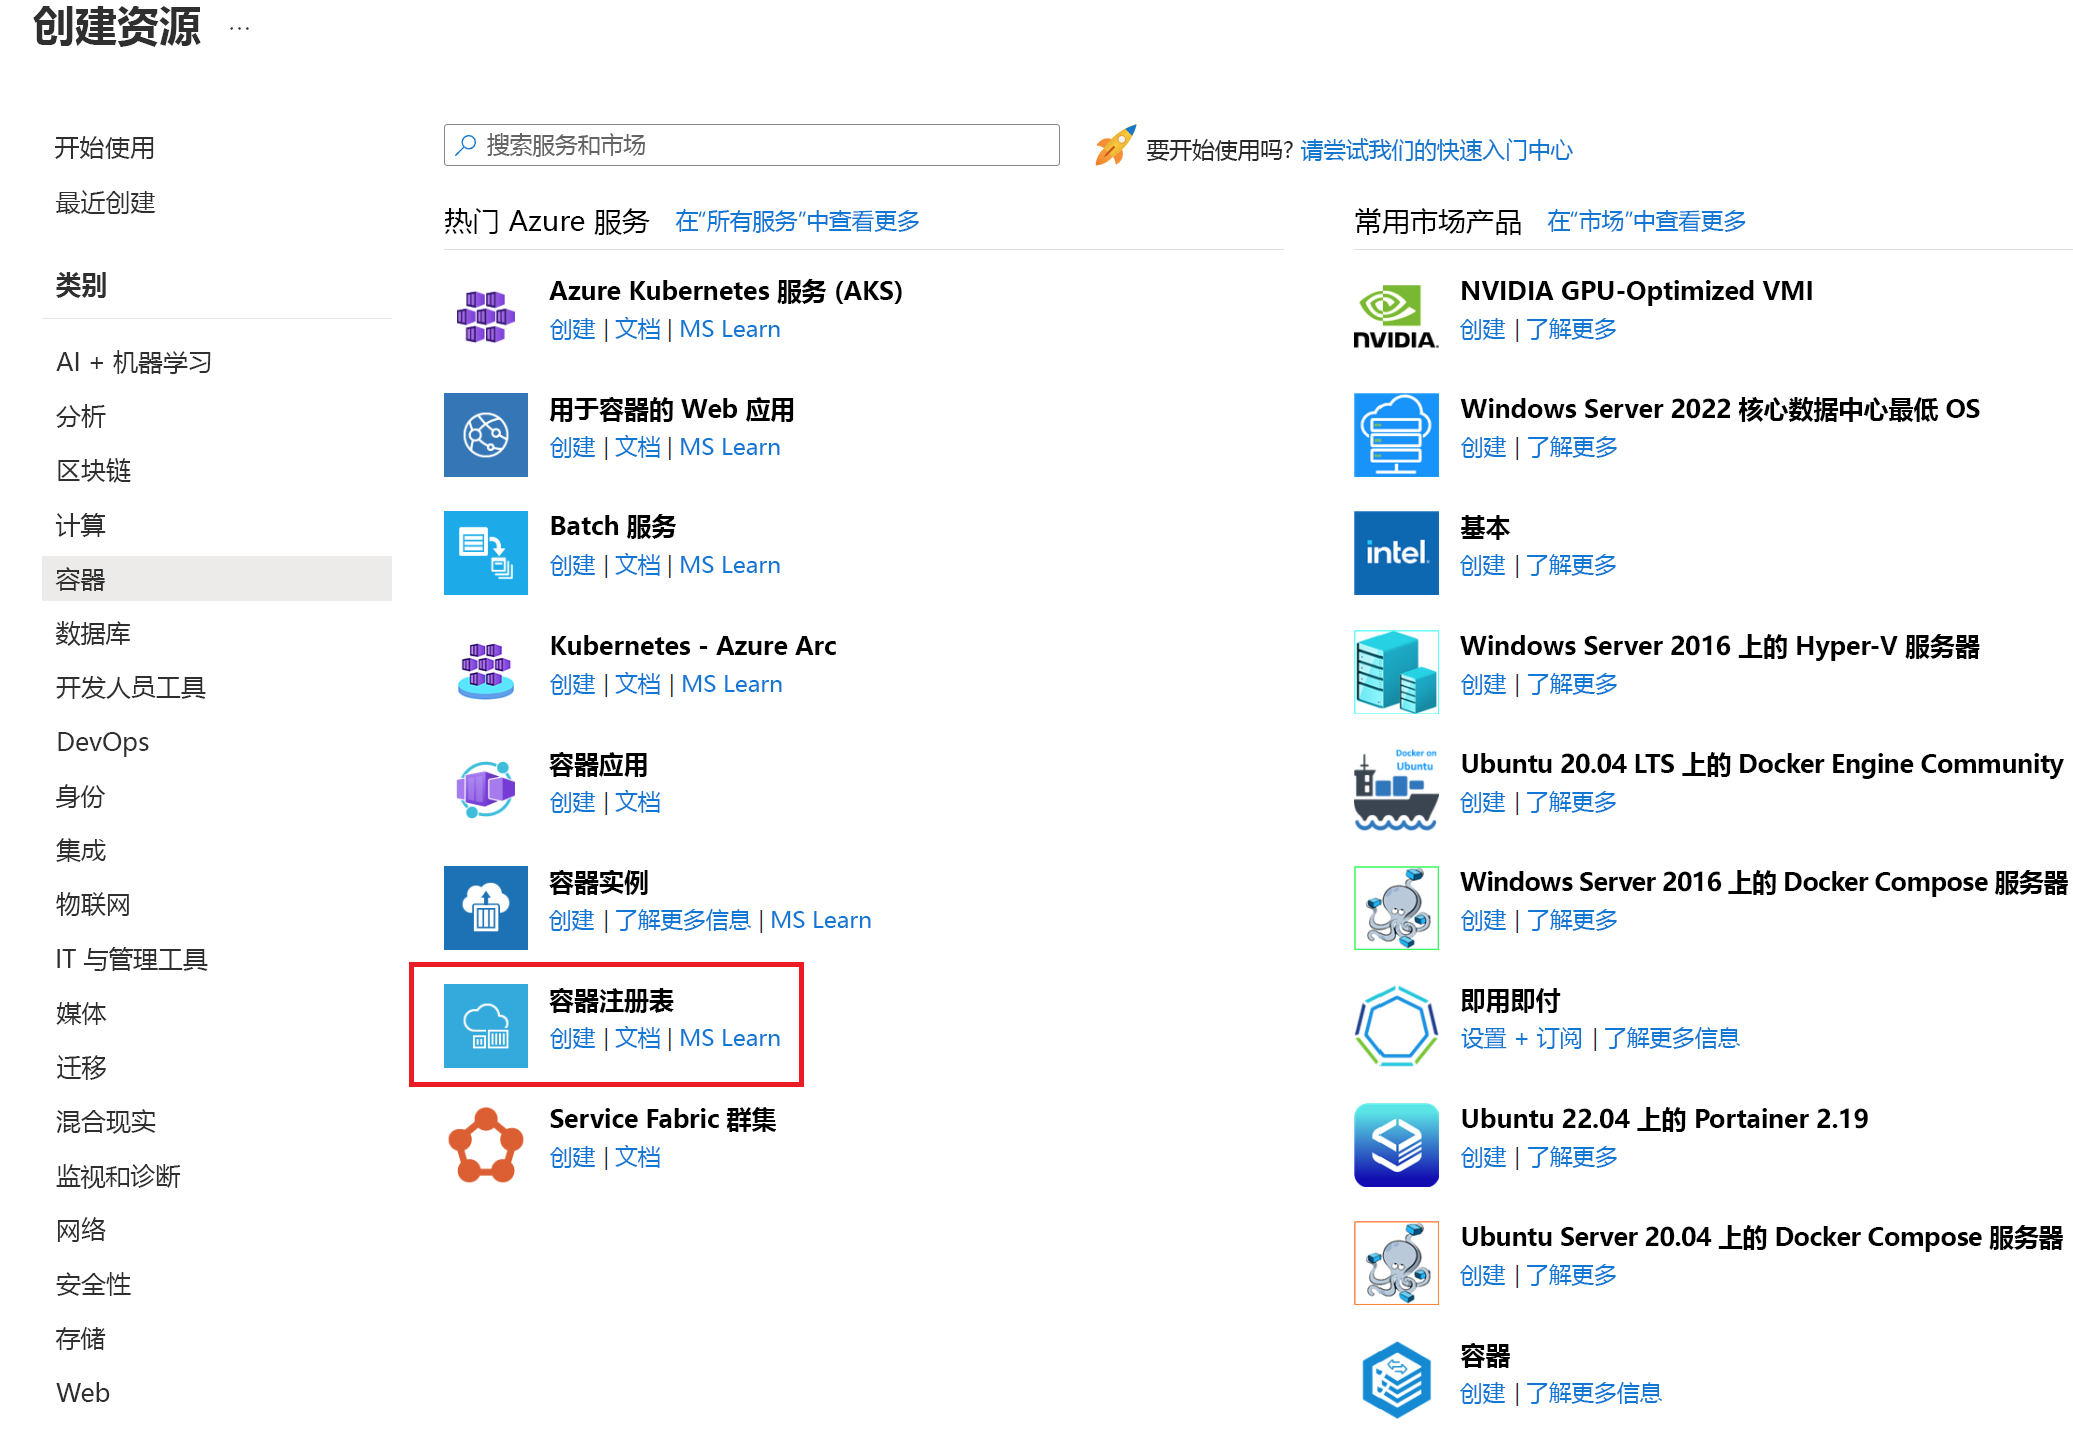This screenshot has width=2073, height=1438.
Task: Select the AI + 机器学习 category
Action: (x=134, y=362)
